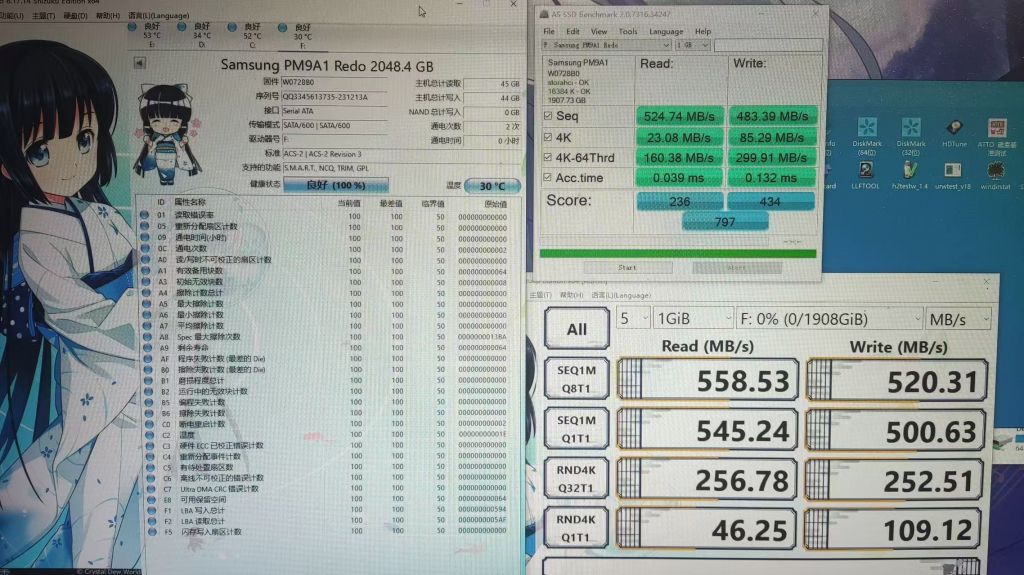This screenshot has width=1024, height=575.
Task: Open CrystalDiskInfo 帮助(H) menu
Action: [x=108, y=15]
